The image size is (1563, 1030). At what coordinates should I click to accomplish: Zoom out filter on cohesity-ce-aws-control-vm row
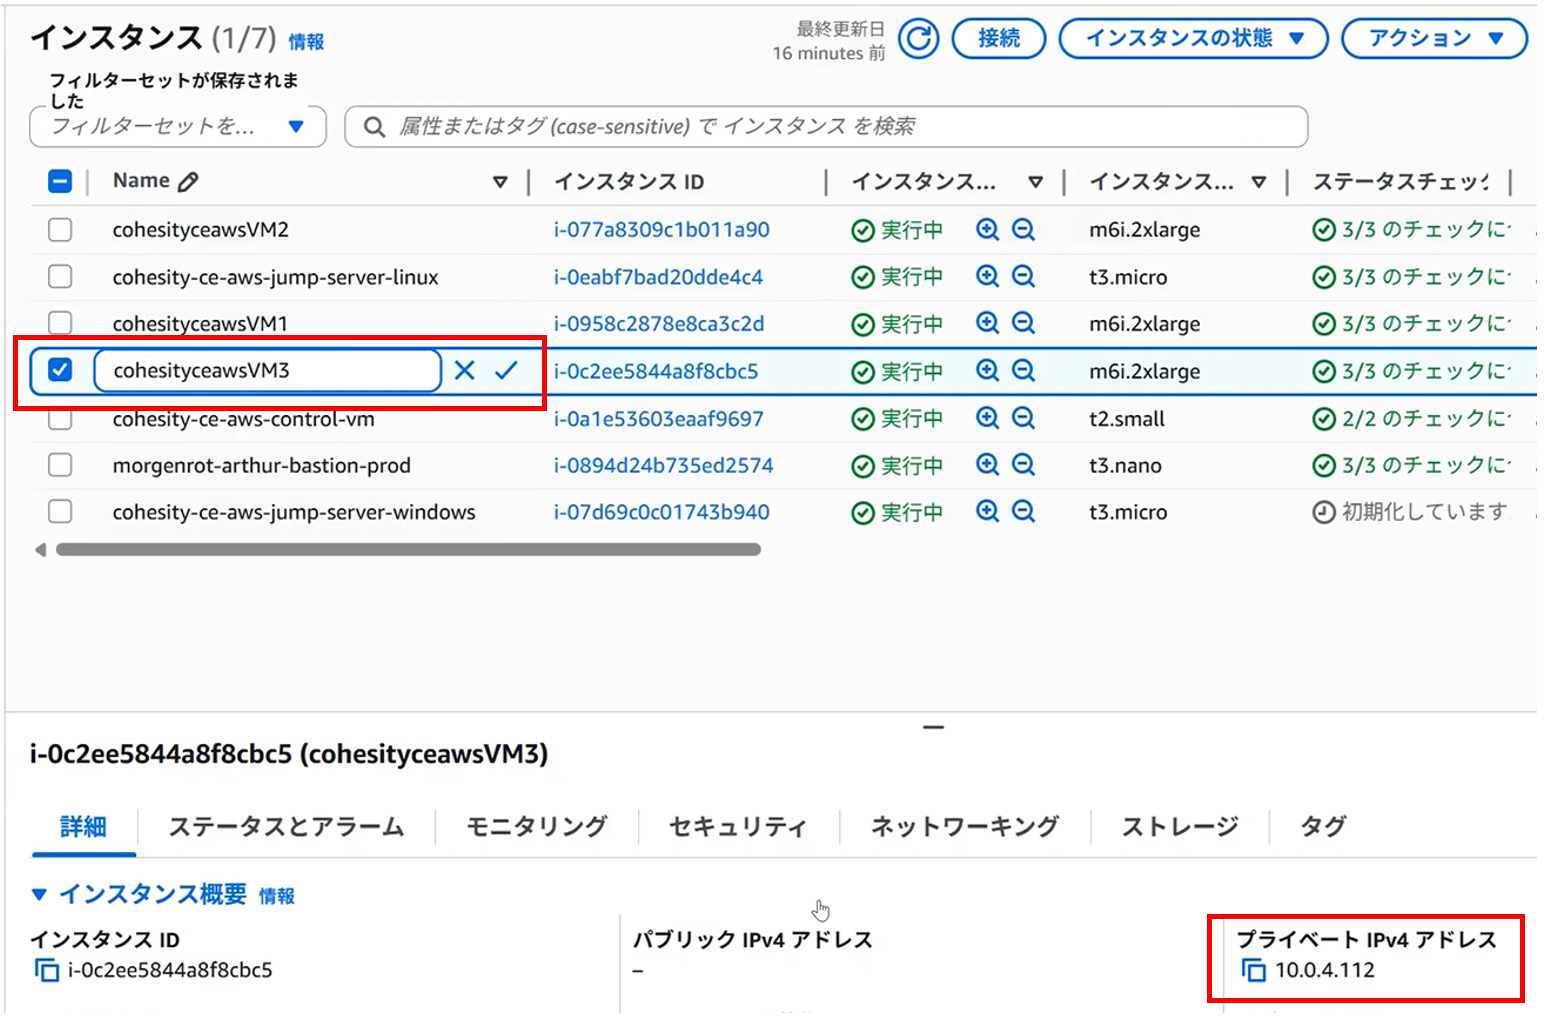[x=1023, y=418]
